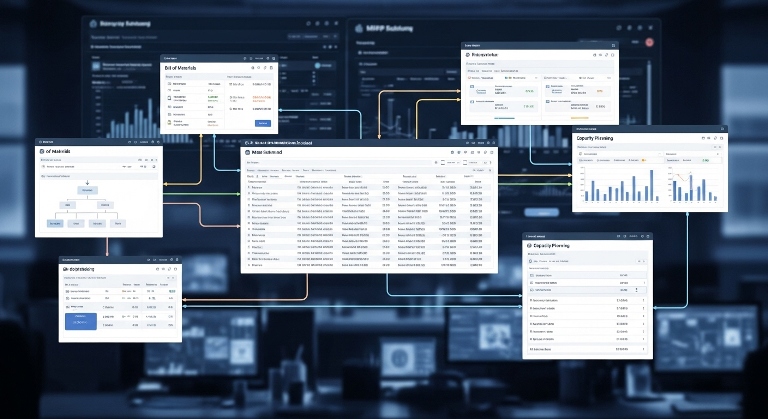This screenshot has width=768, height=419.
Task: Select the first tab in the central table window
Action: point(252,171)
